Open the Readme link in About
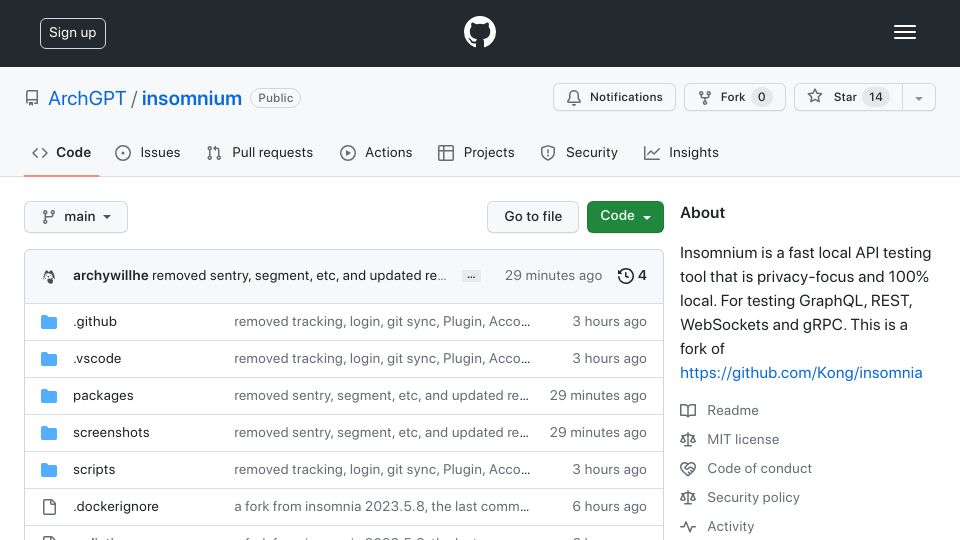Image resolution: width=960 pixels, height=540 pixels. click(732, 410)
